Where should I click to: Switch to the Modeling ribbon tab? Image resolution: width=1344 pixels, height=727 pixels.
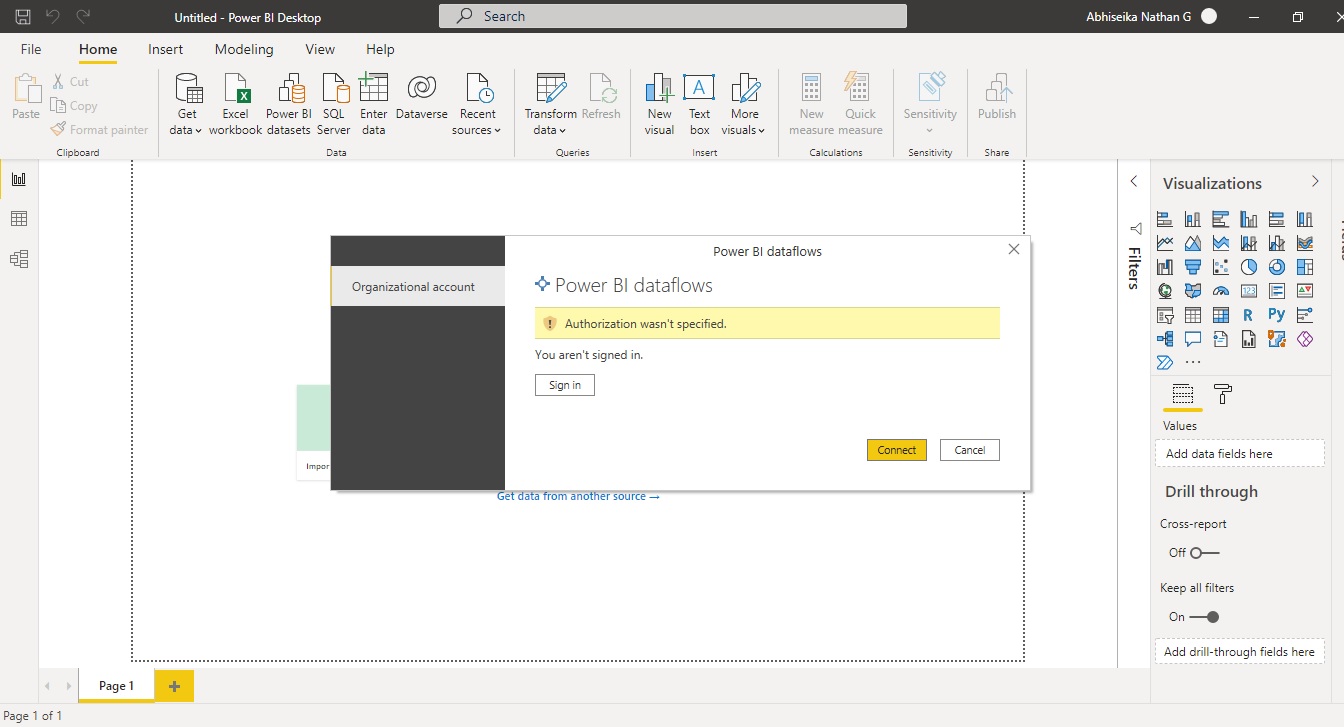tap(244, 49)
